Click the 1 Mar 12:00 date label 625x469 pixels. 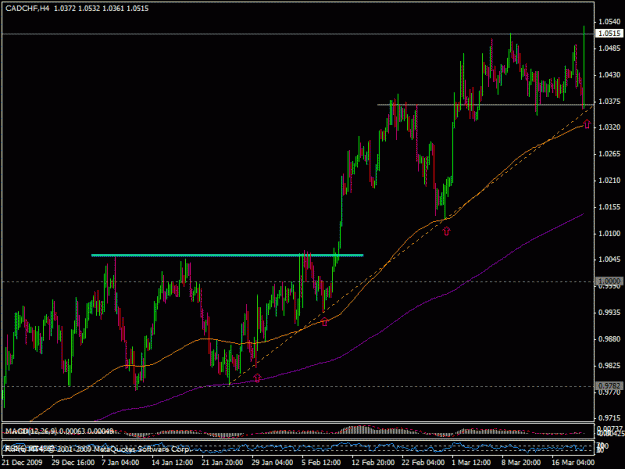(x=471, y=463)
